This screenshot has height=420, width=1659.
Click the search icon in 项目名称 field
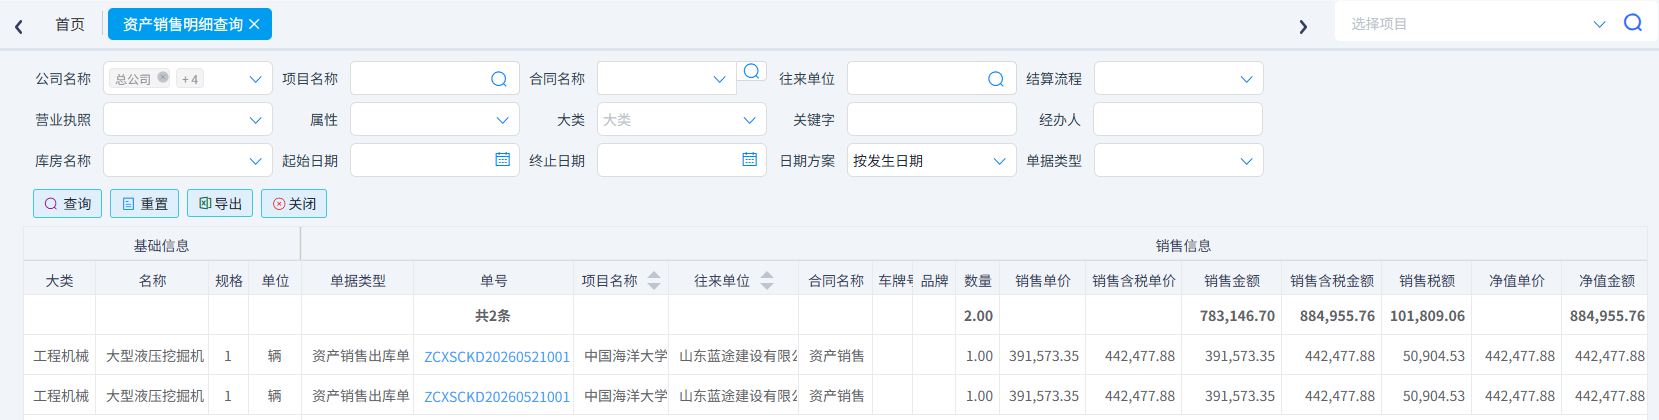point(499,79)
